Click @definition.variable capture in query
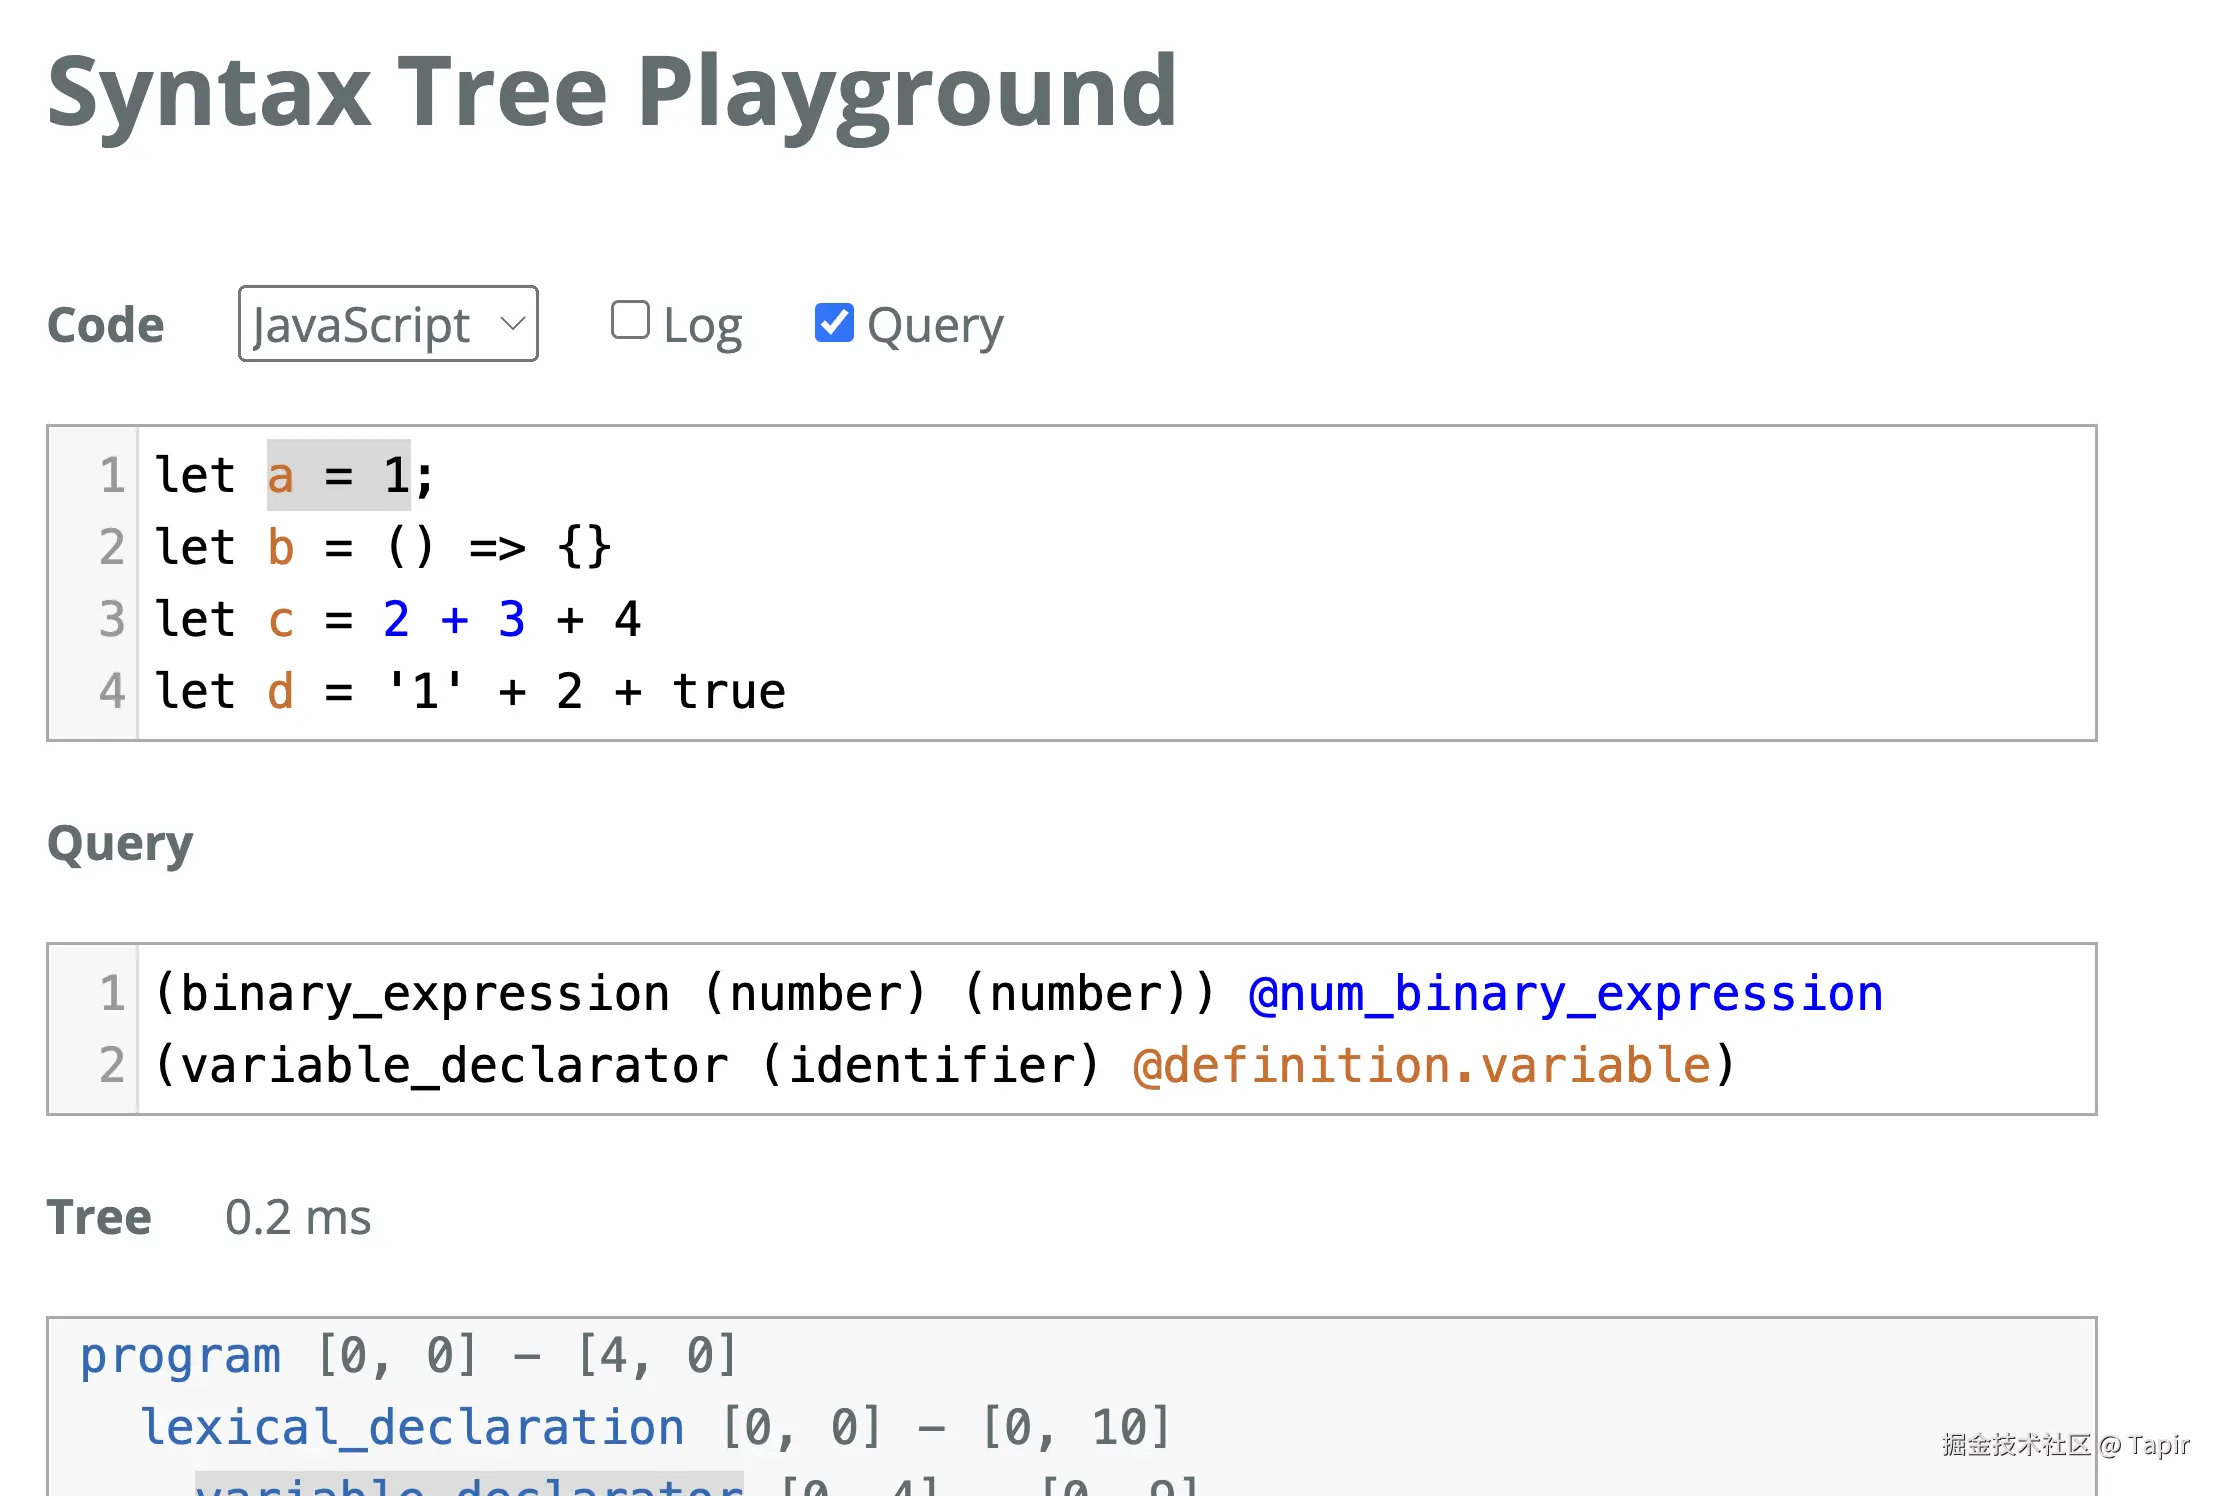The height and width of the screenshot is (1496, 2226). (1421, 1066)
